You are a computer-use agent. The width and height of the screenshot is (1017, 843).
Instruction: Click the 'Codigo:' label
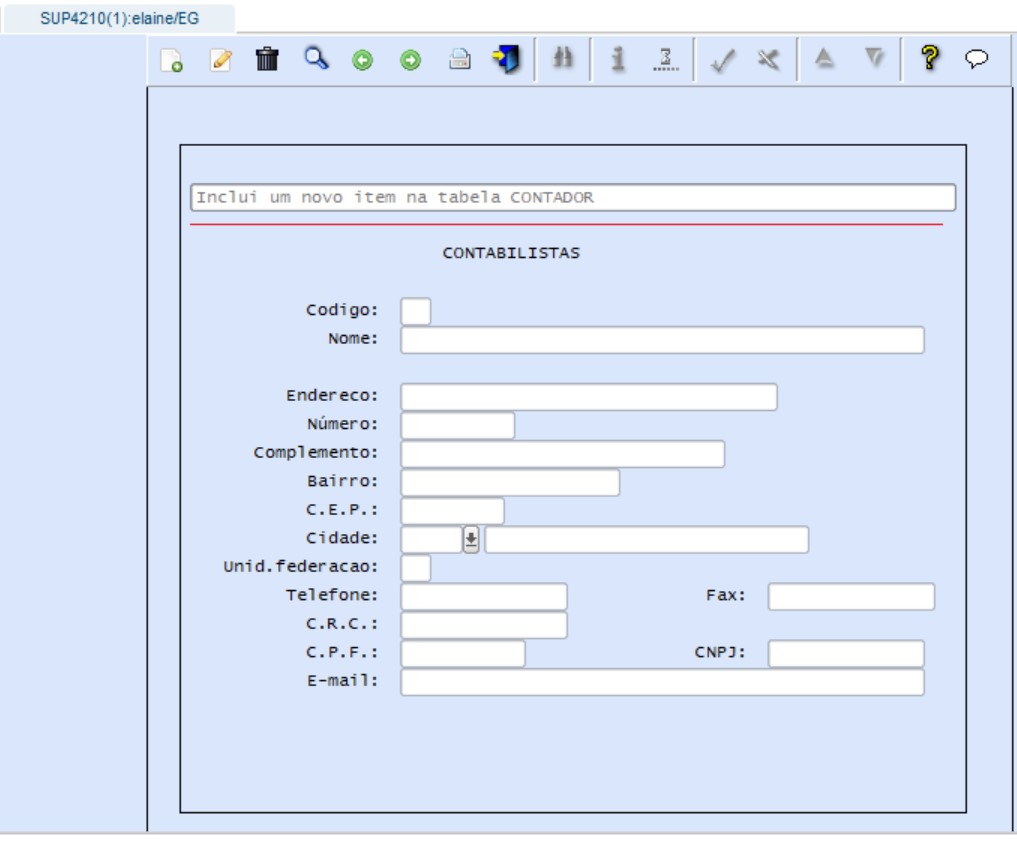pyautogui.click(x=342, y=310)
